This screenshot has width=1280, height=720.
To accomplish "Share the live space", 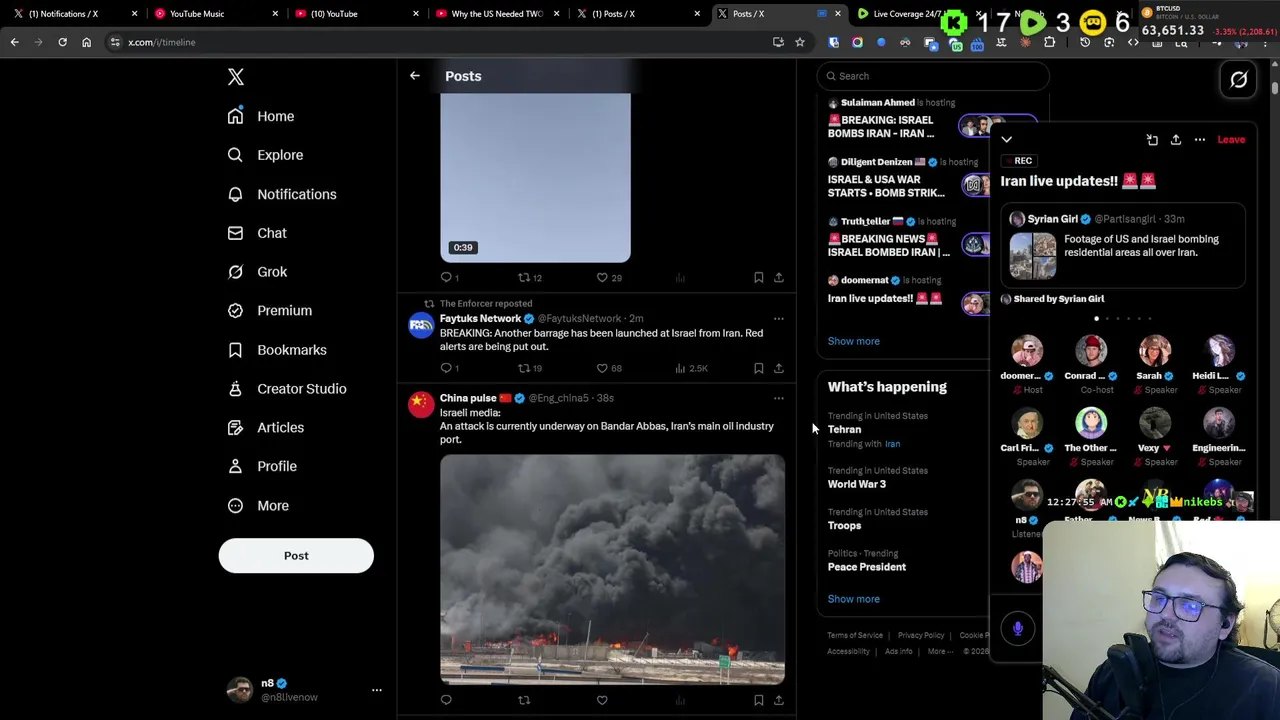I will click(1176, 140).
